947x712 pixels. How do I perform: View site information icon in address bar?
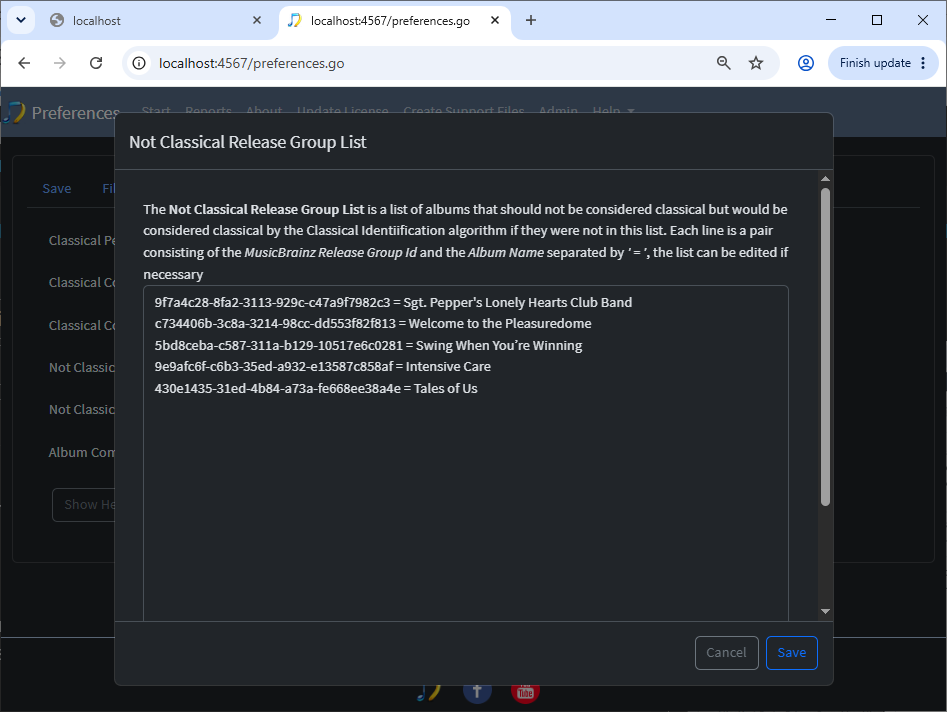coord(139,63)
